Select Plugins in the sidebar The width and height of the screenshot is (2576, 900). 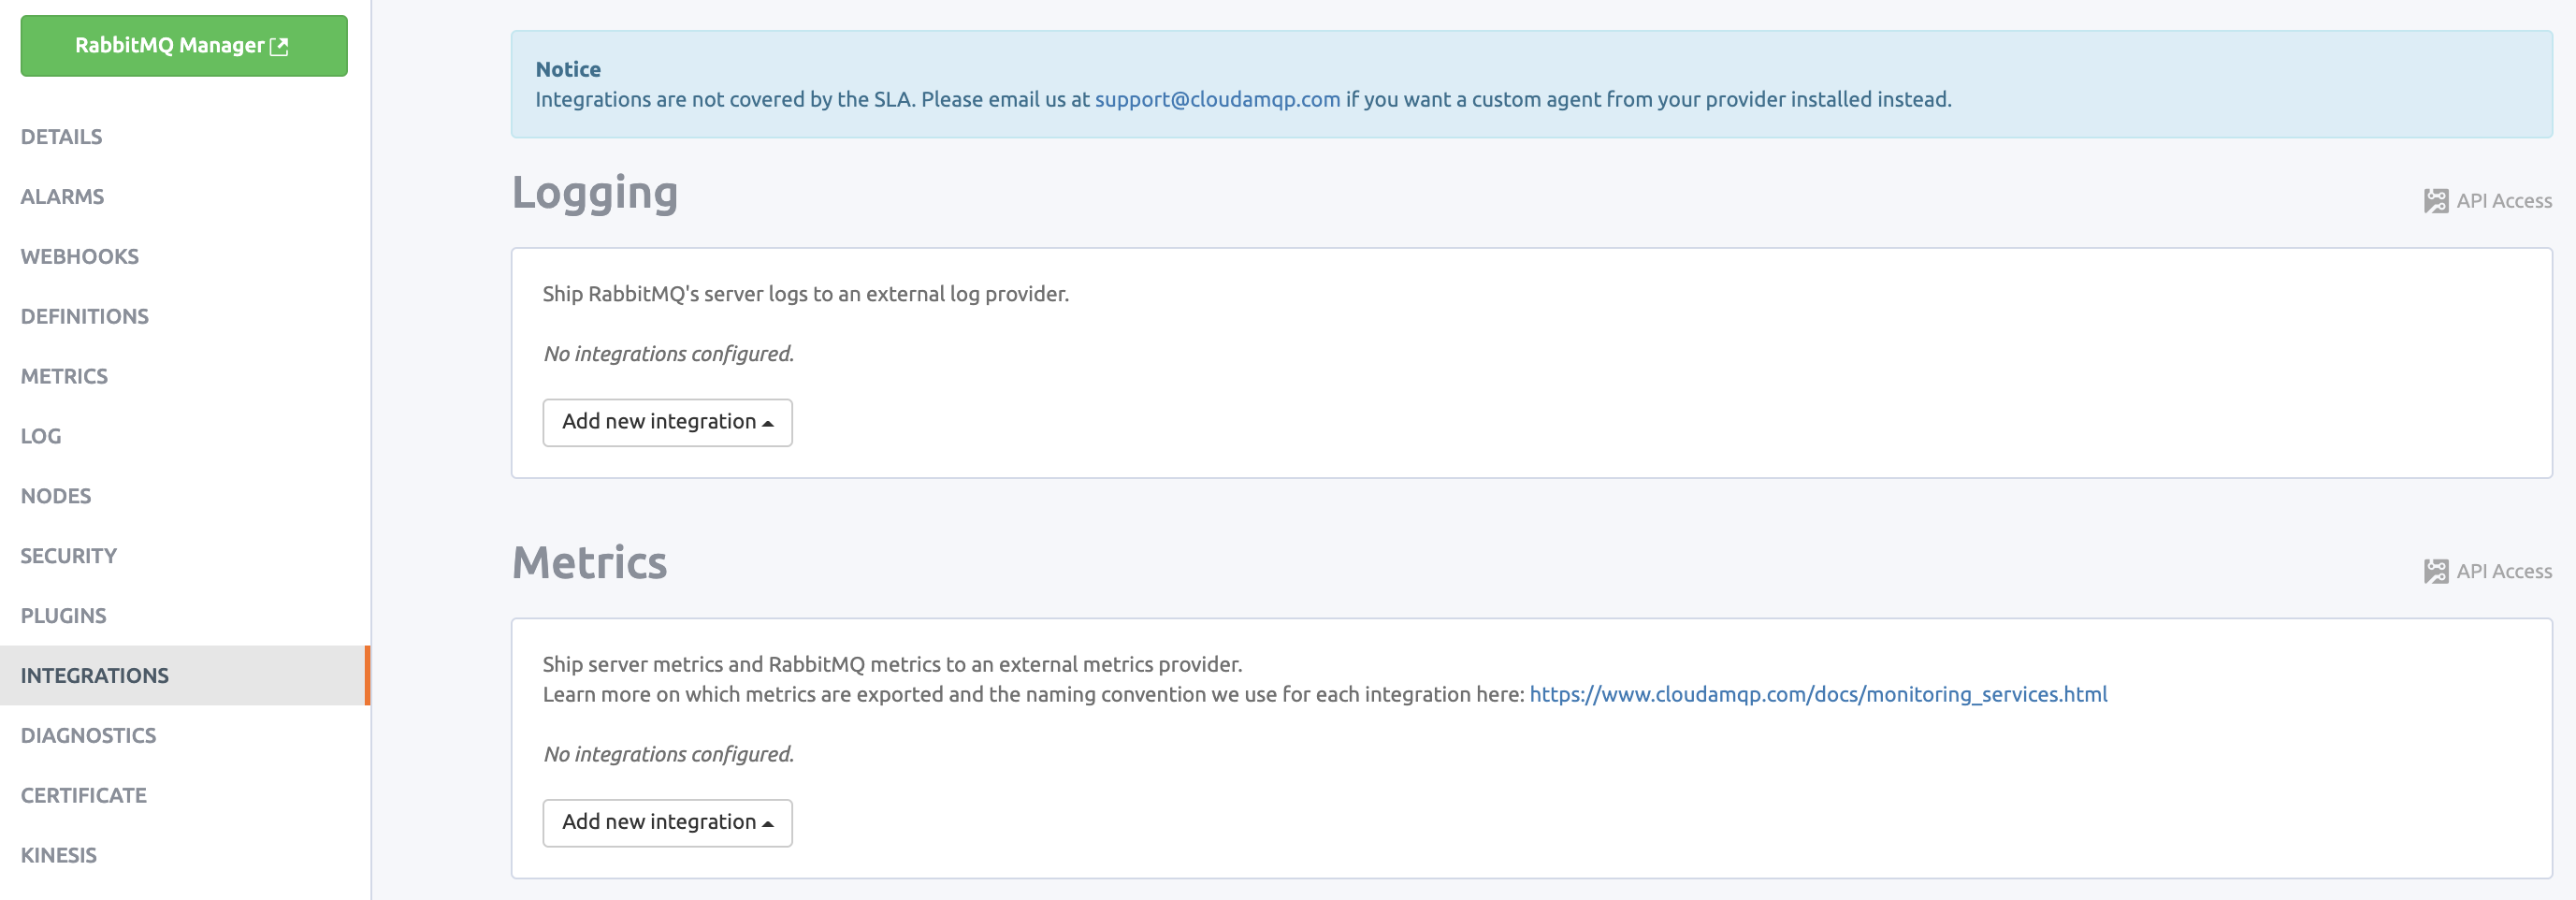(64, 617)
